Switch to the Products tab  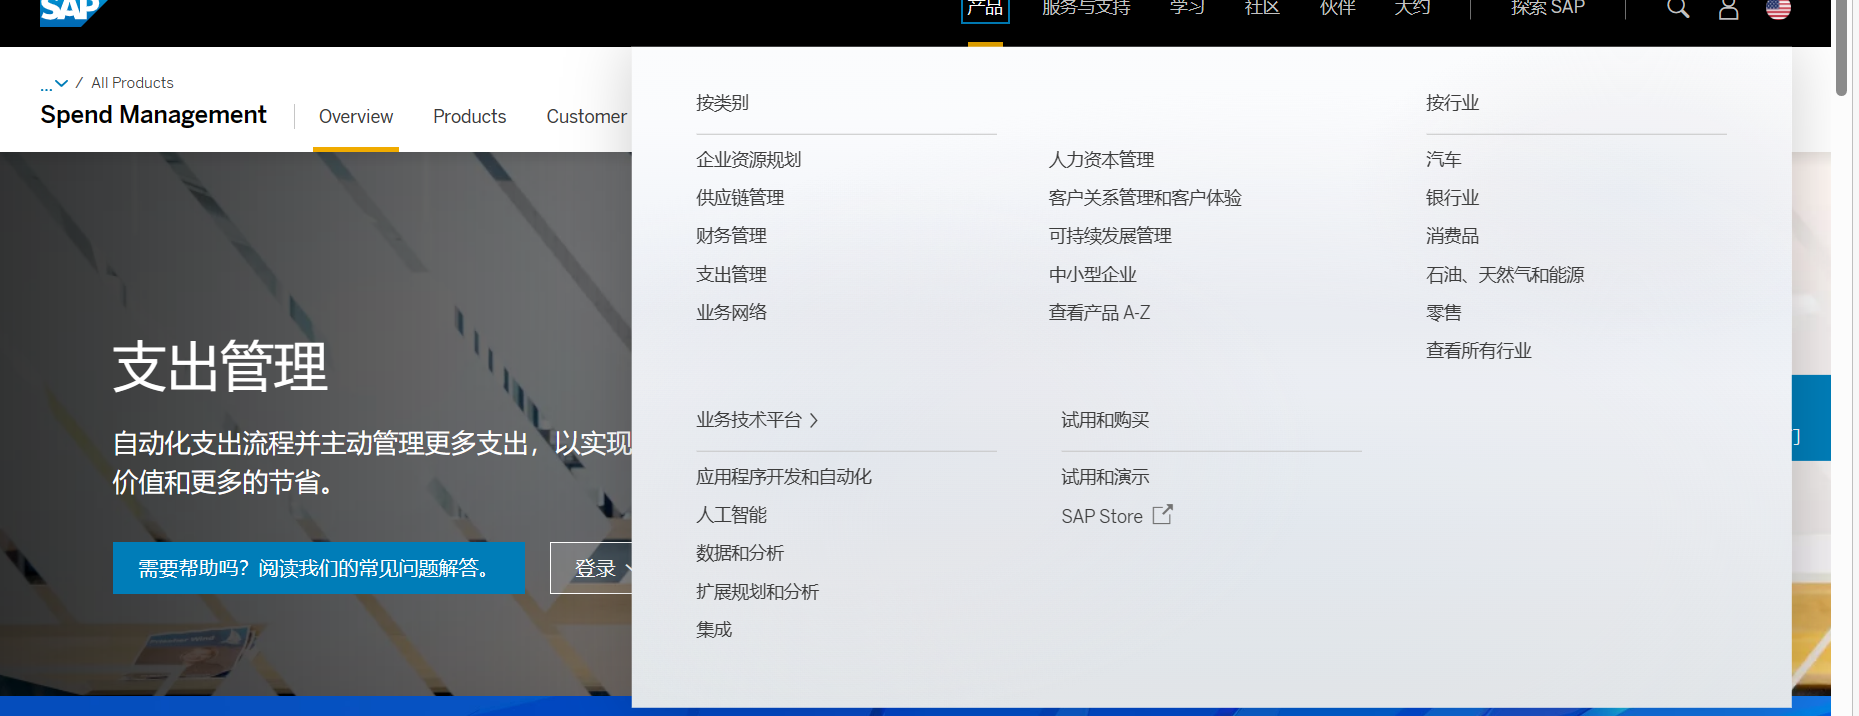click(x=470, y=117)
